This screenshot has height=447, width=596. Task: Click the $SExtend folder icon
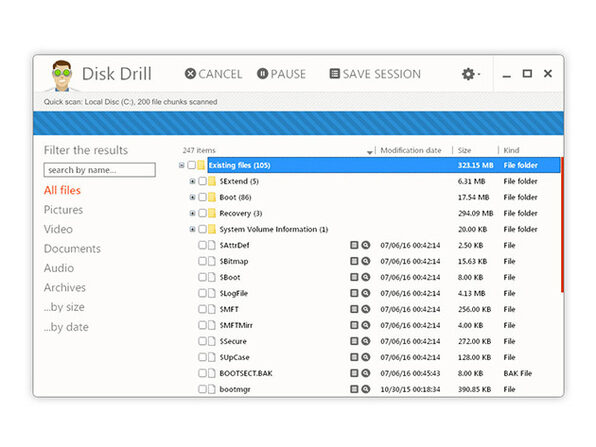pyautogui.click(x=212, y=181)
